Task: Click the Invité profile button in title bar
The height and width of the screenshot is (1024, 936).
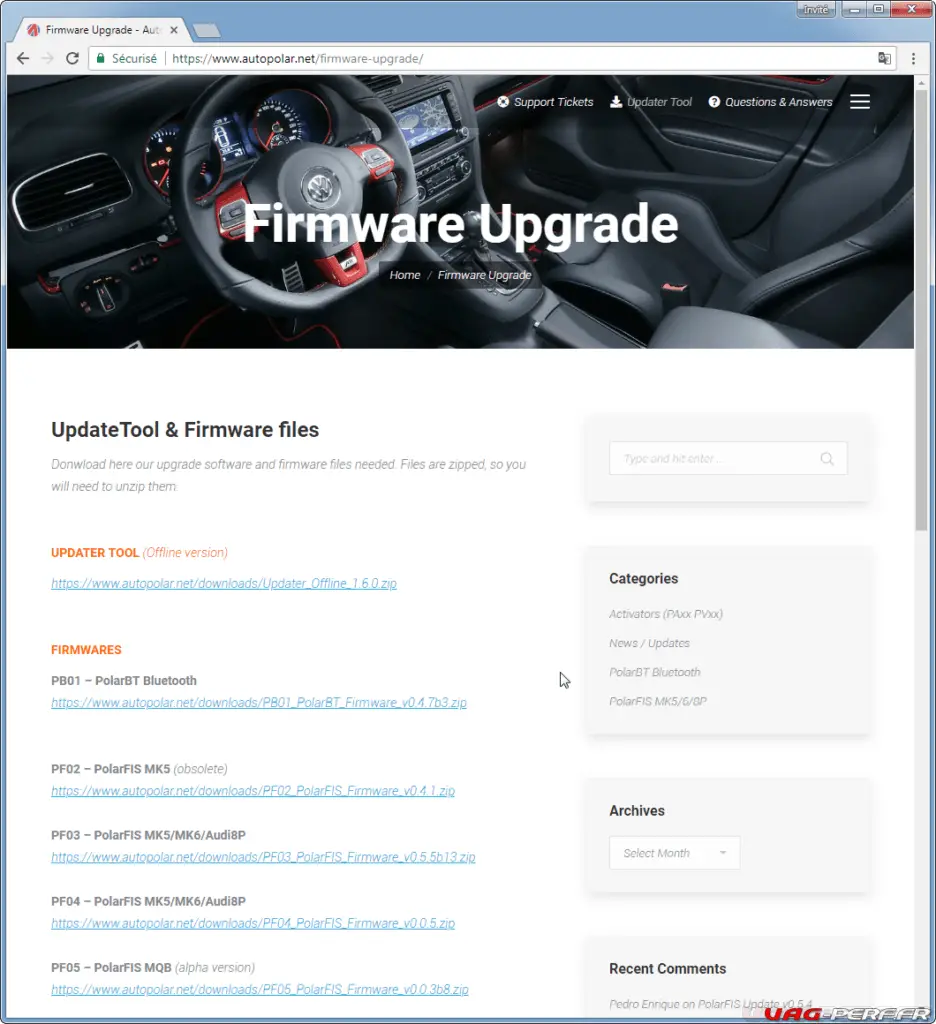Action: tap(816, 9)
